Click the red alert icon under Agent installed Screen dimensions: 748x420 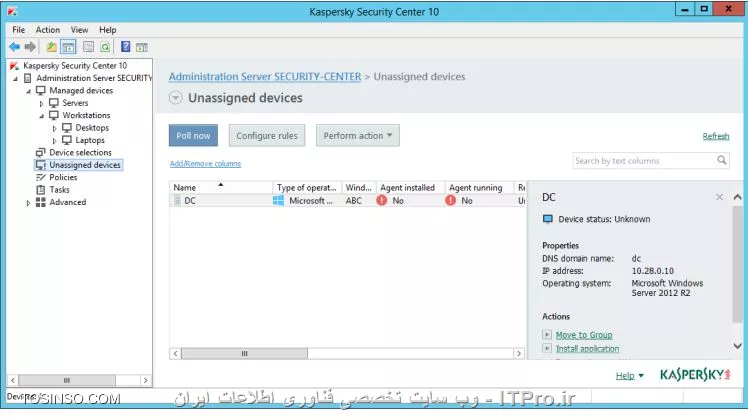click(x=382, y=200)
